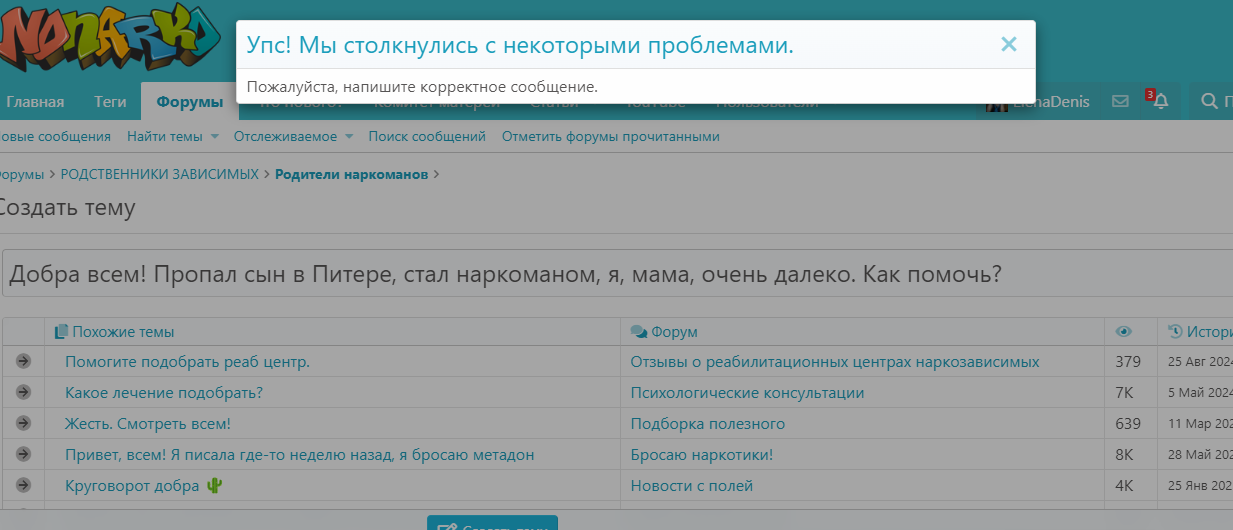
Task: Click the 379 views cell
Action: tap(1128, 362)
